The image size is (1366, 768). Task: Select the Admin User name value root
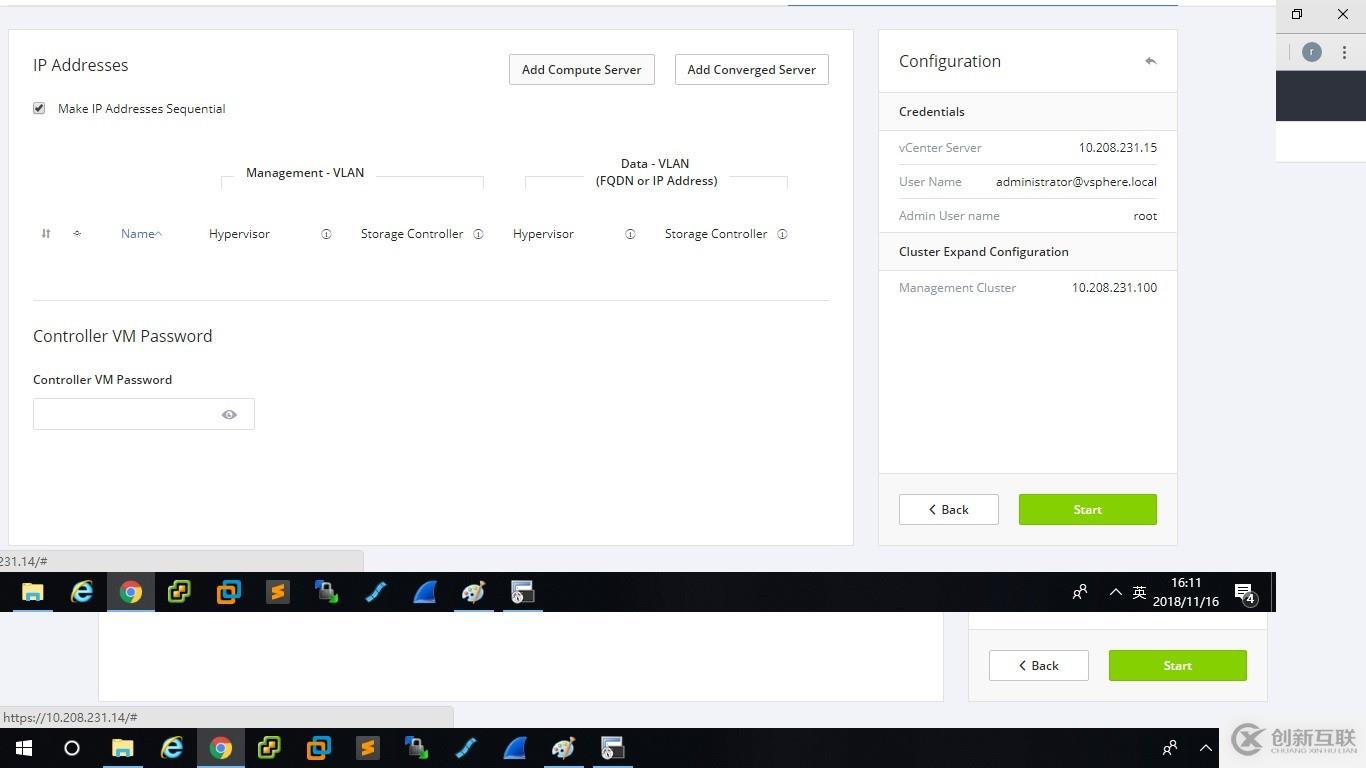(x=1146, y=216)
